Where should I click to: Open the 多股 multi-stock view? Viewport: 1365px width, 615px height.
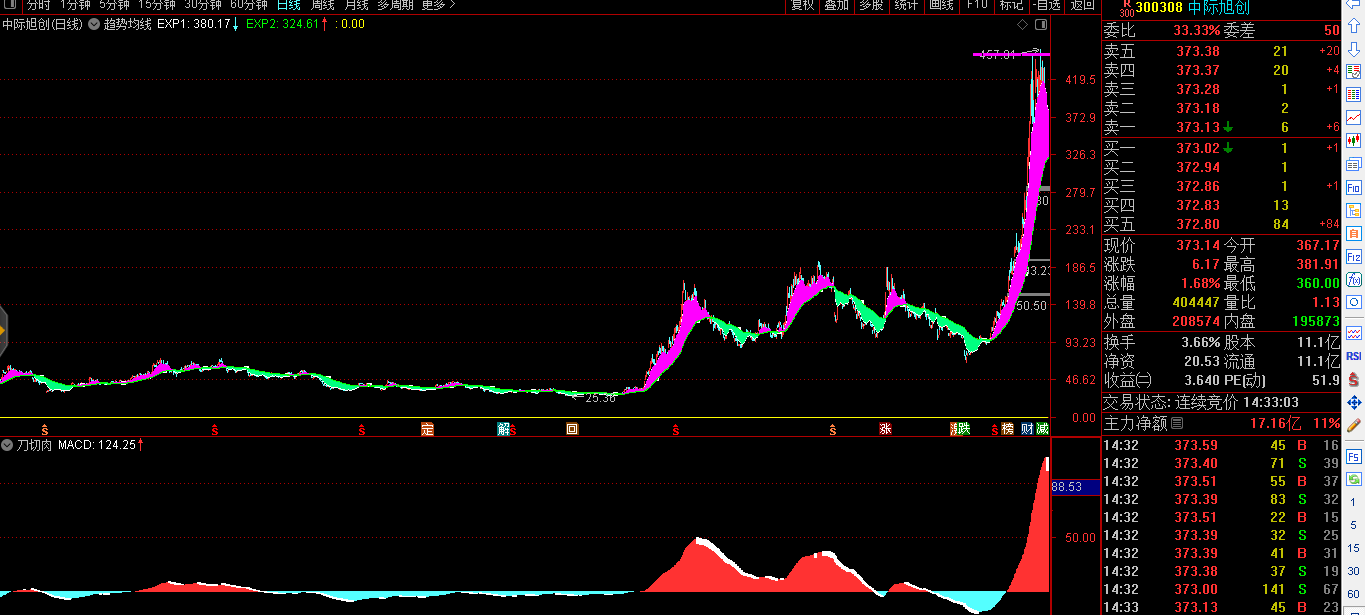point(871,5)
